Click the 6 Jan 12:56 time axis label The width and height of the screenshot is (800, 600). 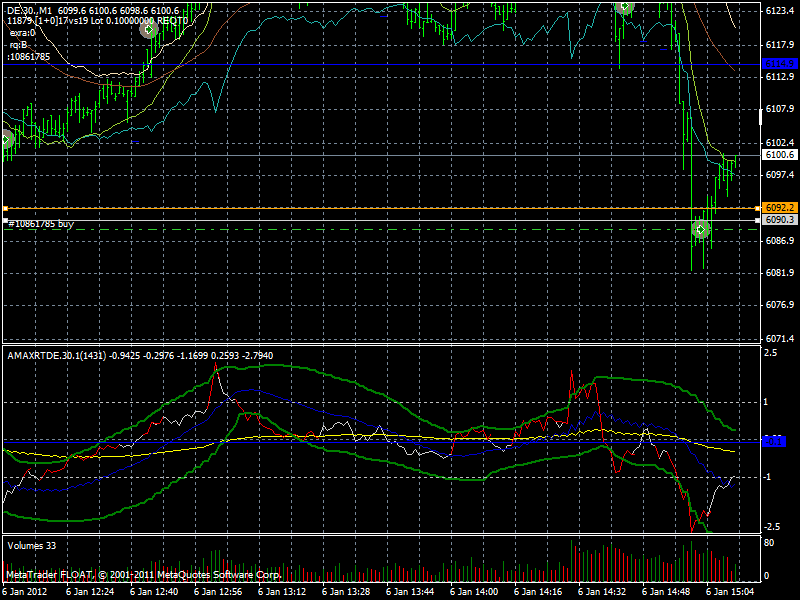coord(217,592)
